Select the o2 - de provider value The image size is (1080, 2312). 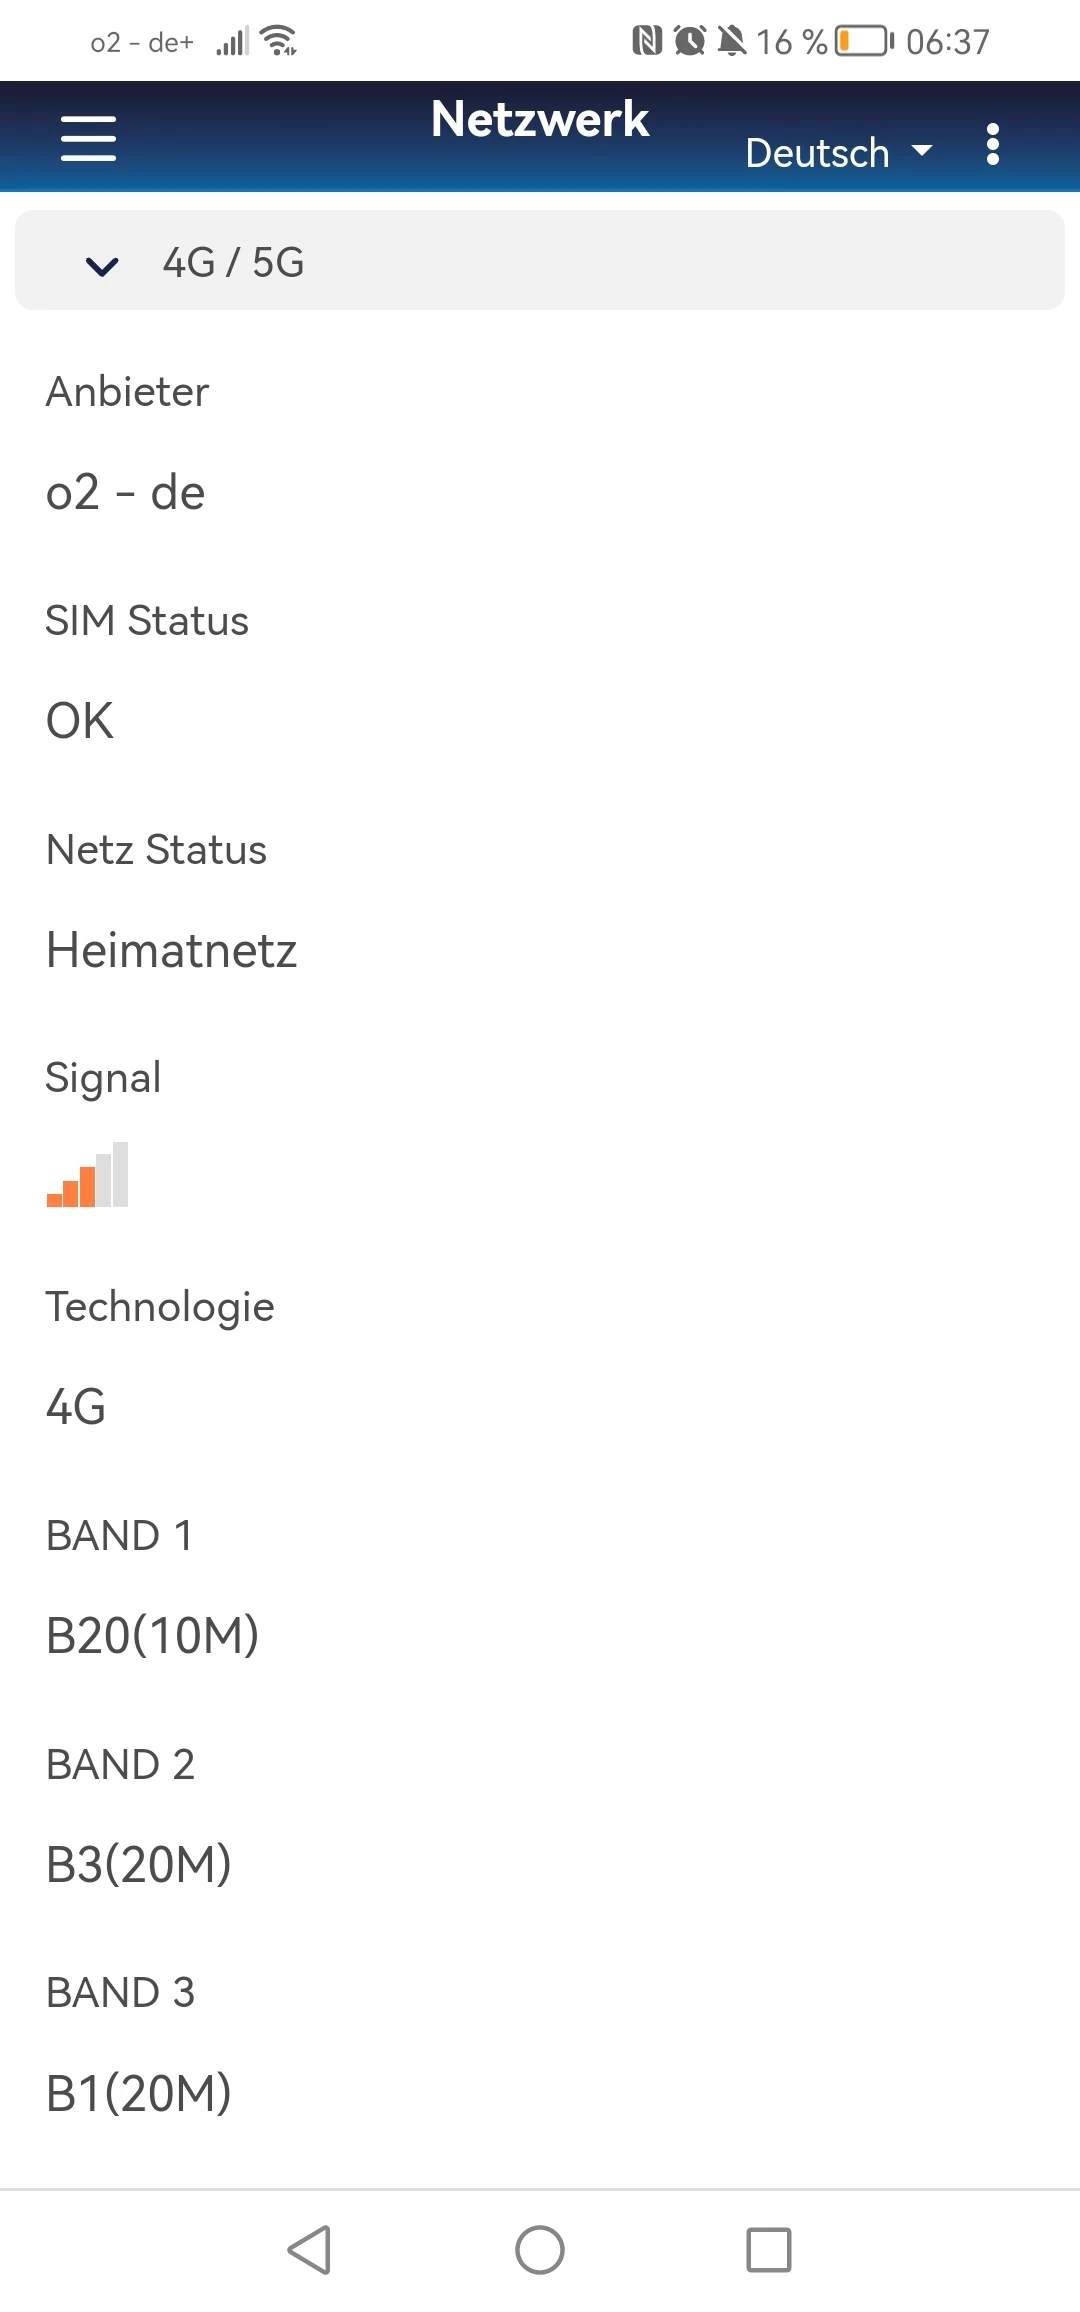pyautogui.click(x=126, y=493)
